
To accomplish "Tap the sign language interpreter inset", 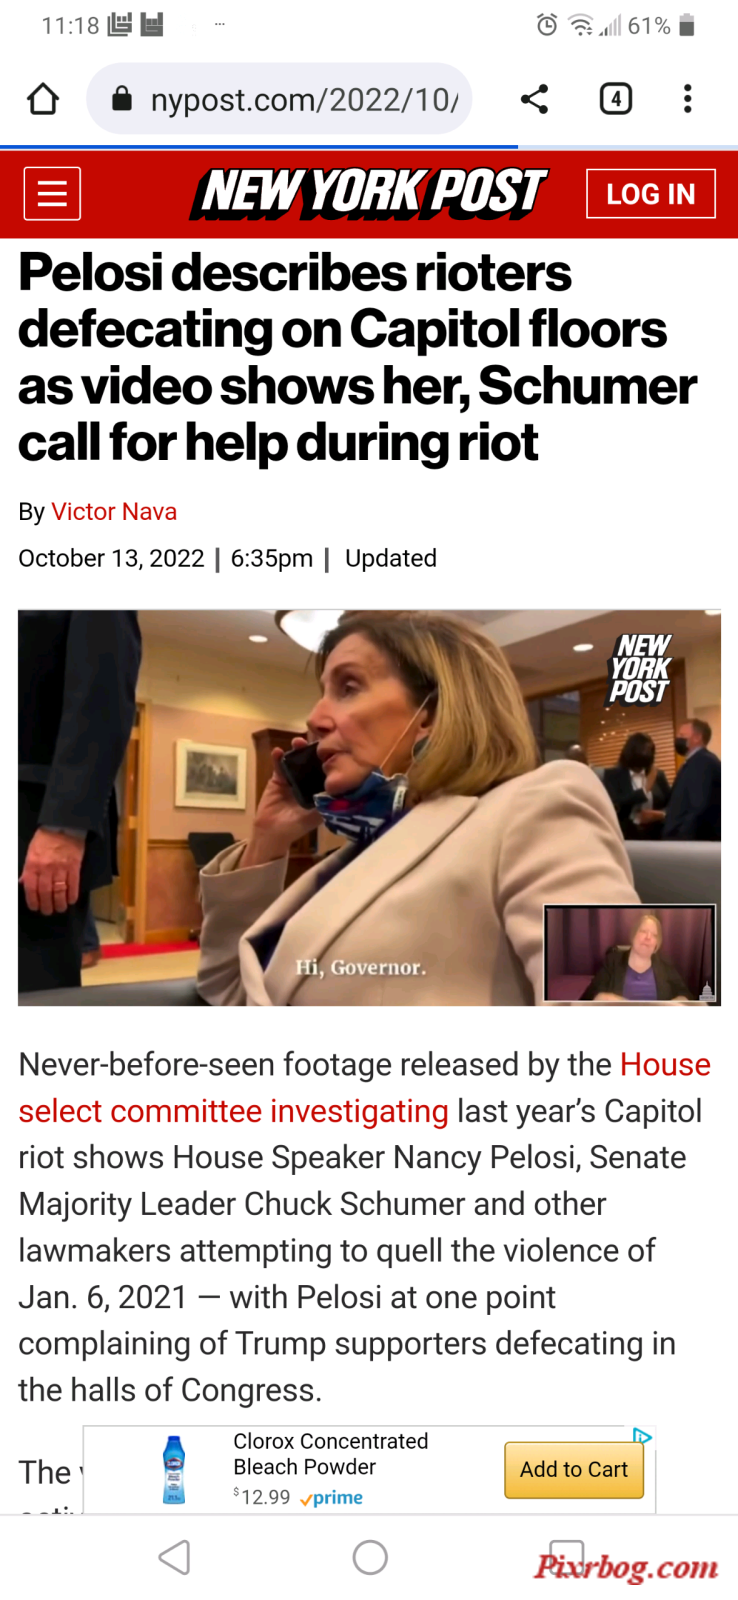I will coord(630,953).
